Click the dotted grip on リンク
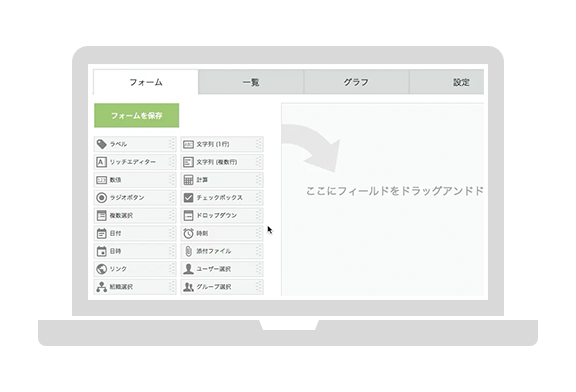This screenshot has width=576, height=392. (x=172, y=269)
